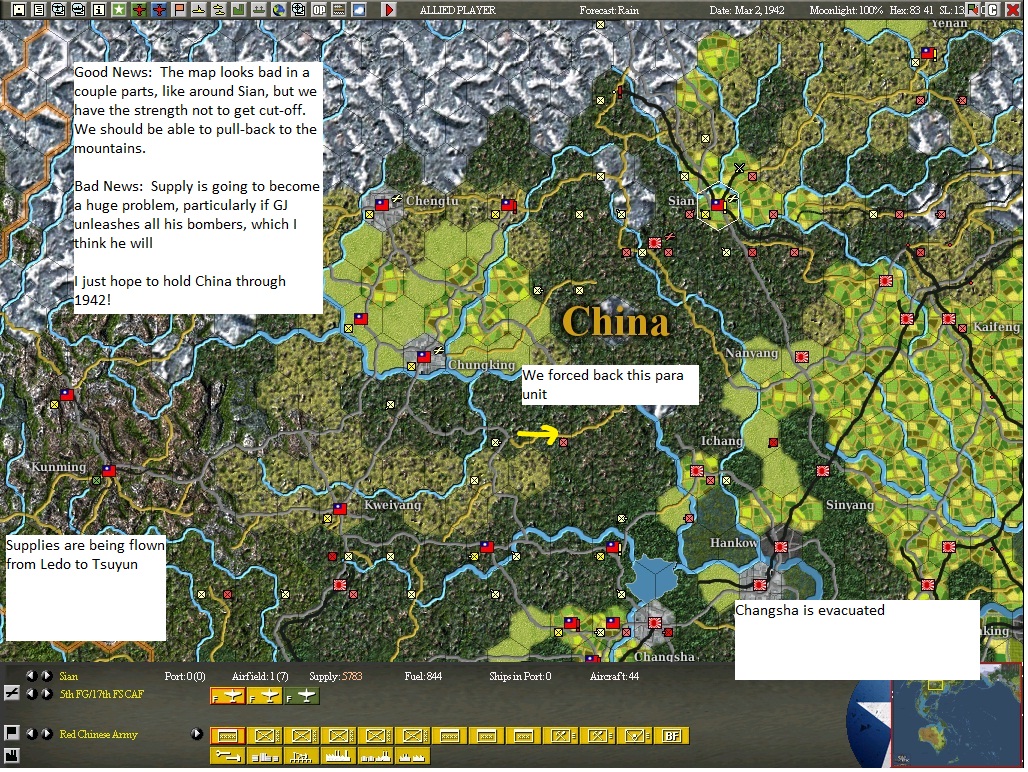
Task: Select the BF base force unit icon
Action: click(672, 736)
